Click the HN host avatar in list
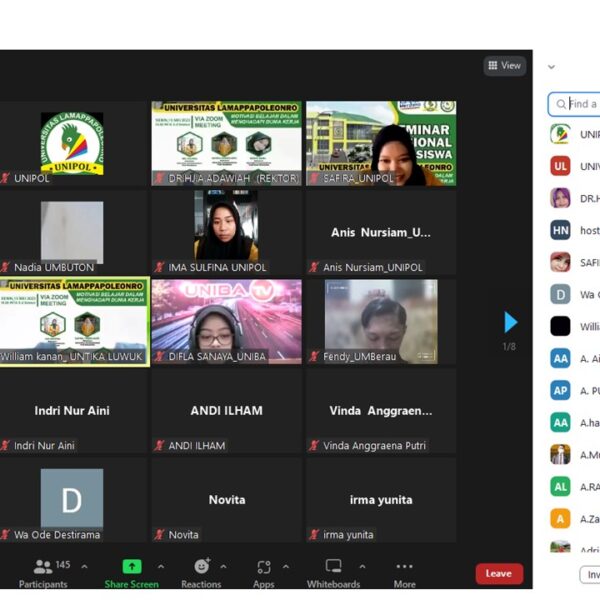 click(560, 230)
